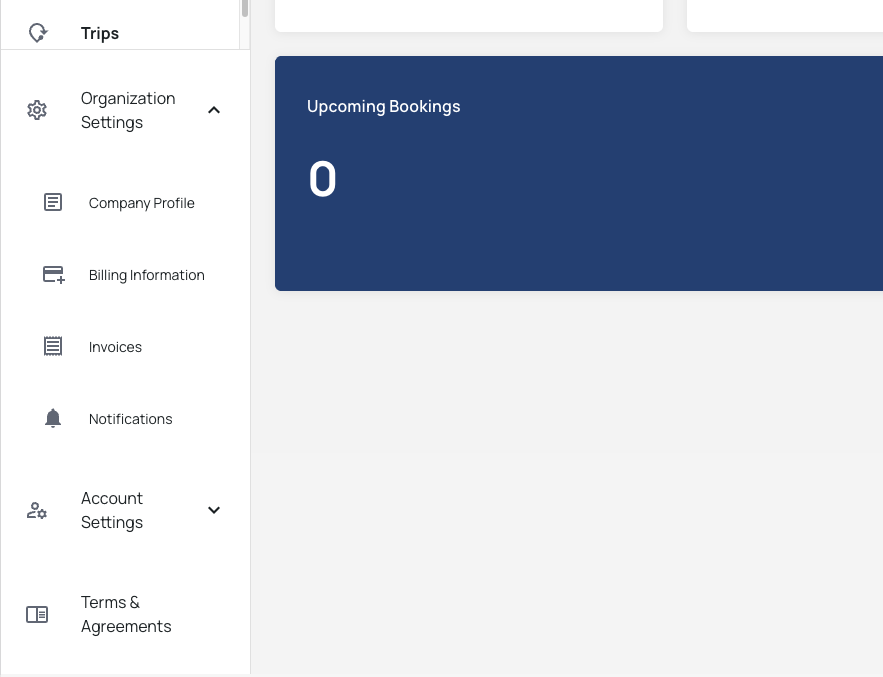The image size is (883, 677).
Task: Select Invoices in the sidebar
Action: pyautogui.click(x=115, y=347)
